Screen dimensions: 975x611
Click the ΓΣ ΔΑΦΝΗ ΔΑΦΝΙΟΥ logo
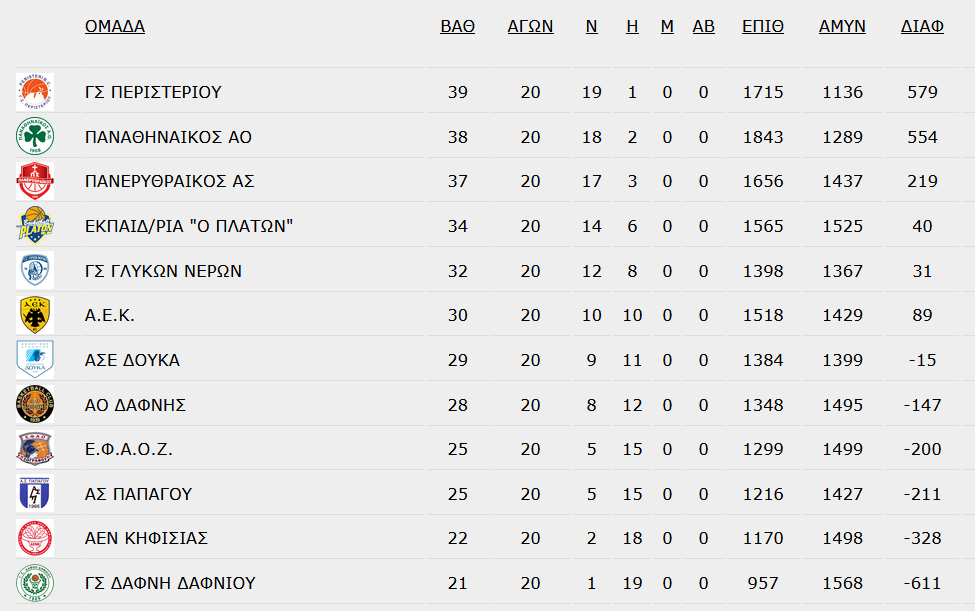(x=35, y=583)
